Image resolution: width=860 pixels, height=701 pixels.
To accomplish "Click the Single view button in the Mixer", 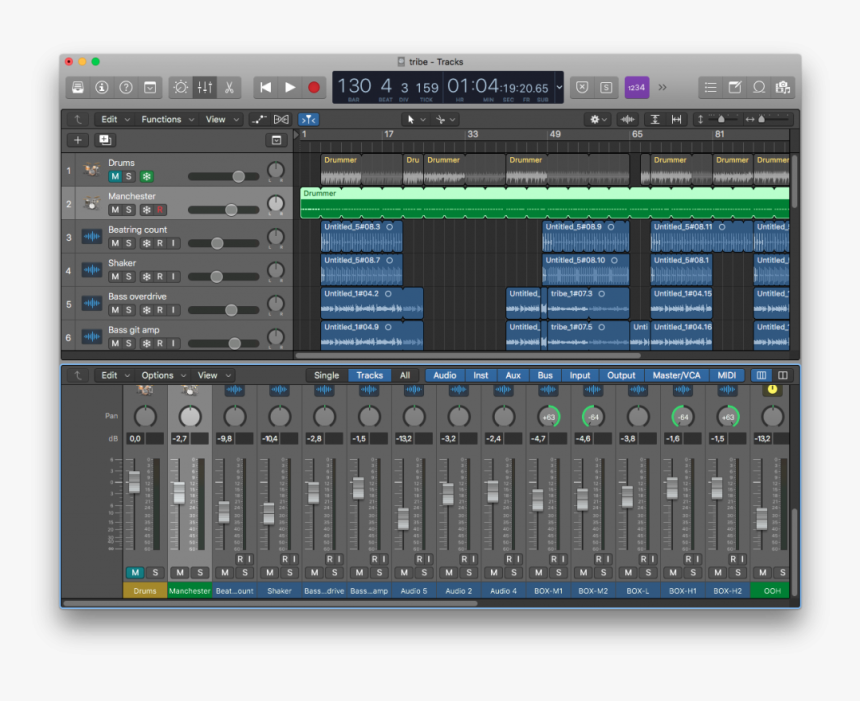I will [326, 375].
